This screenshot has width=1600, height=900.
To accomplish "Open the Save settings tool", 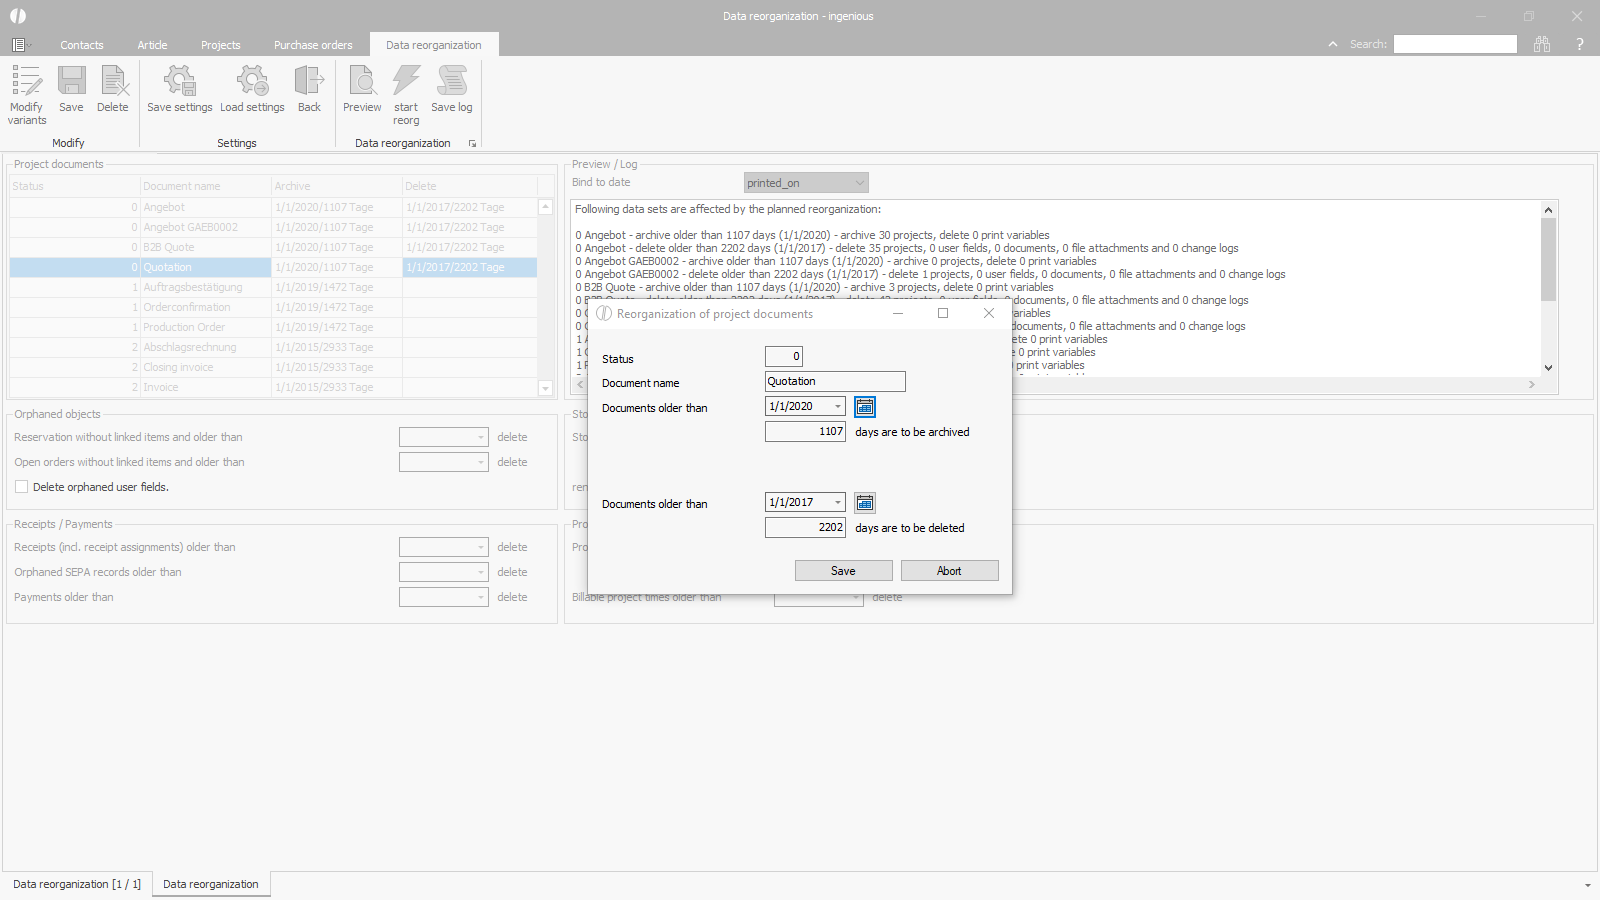I will pos(180,82).
